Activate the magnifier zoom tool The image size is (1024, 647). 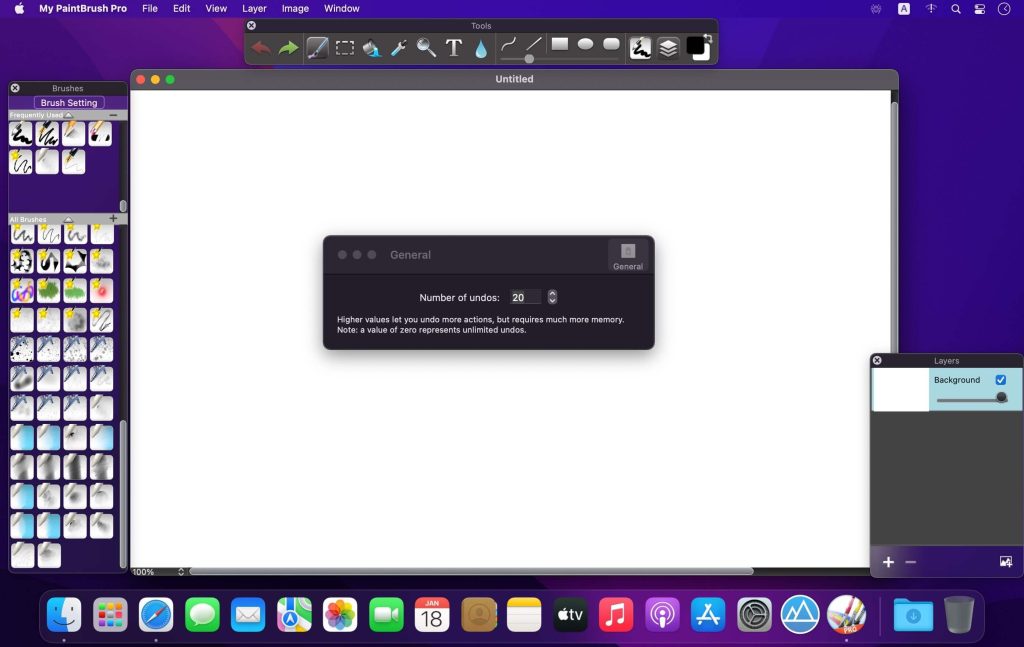425,46
